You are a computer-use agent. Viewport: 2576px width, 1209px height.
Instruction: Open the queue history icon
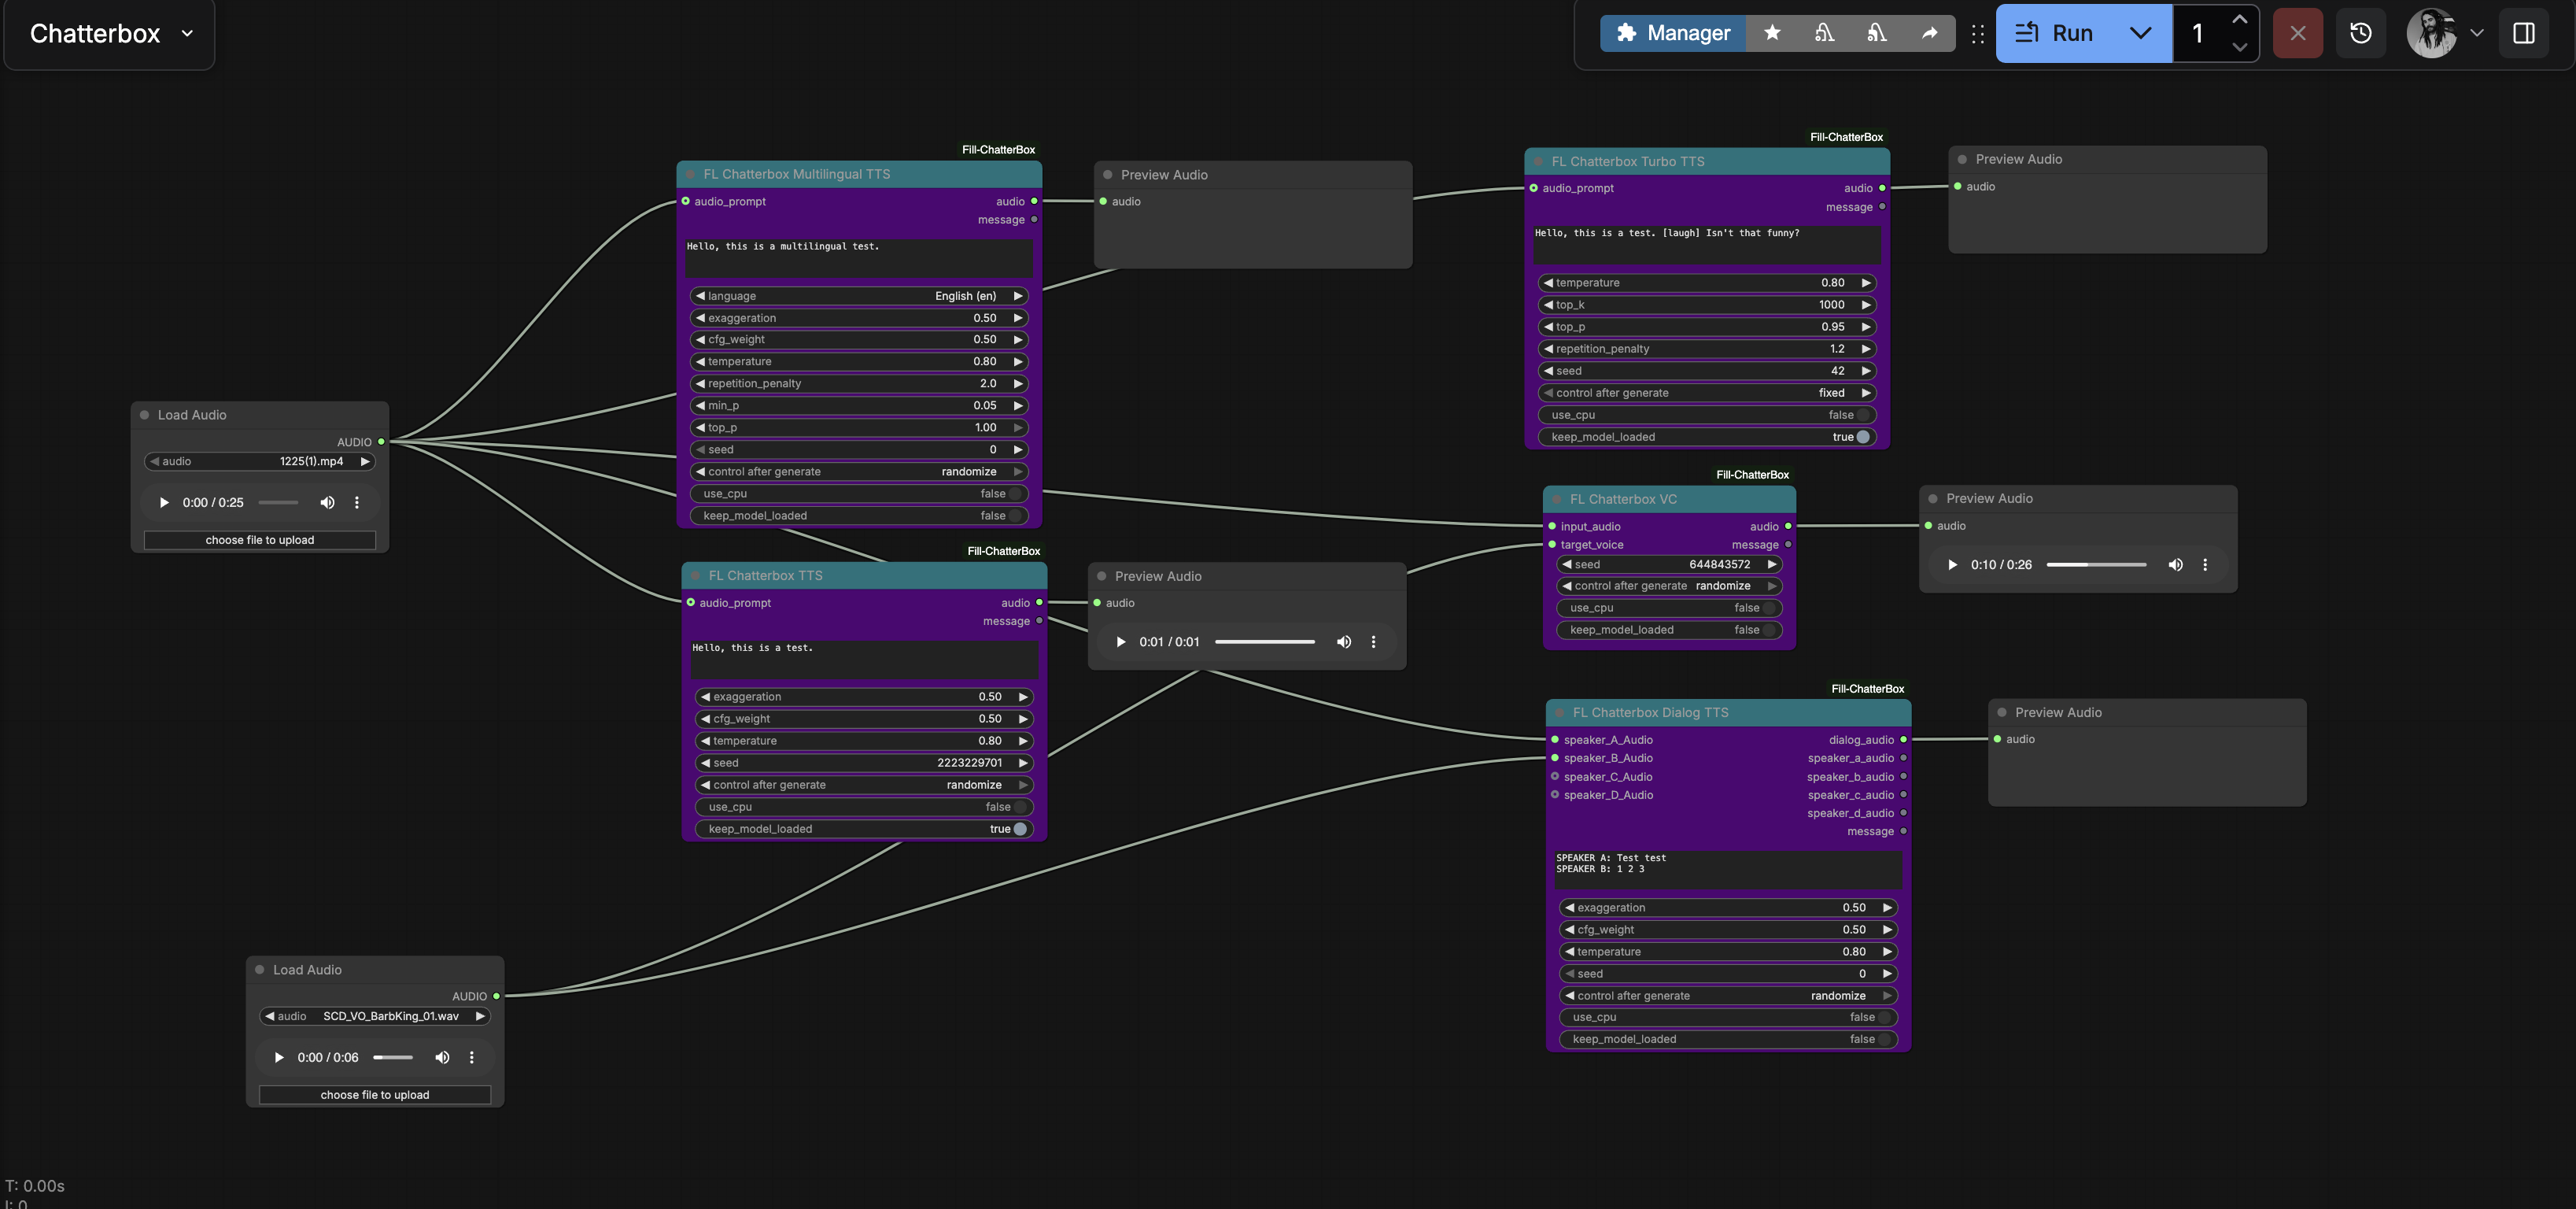pos(2360,33)
